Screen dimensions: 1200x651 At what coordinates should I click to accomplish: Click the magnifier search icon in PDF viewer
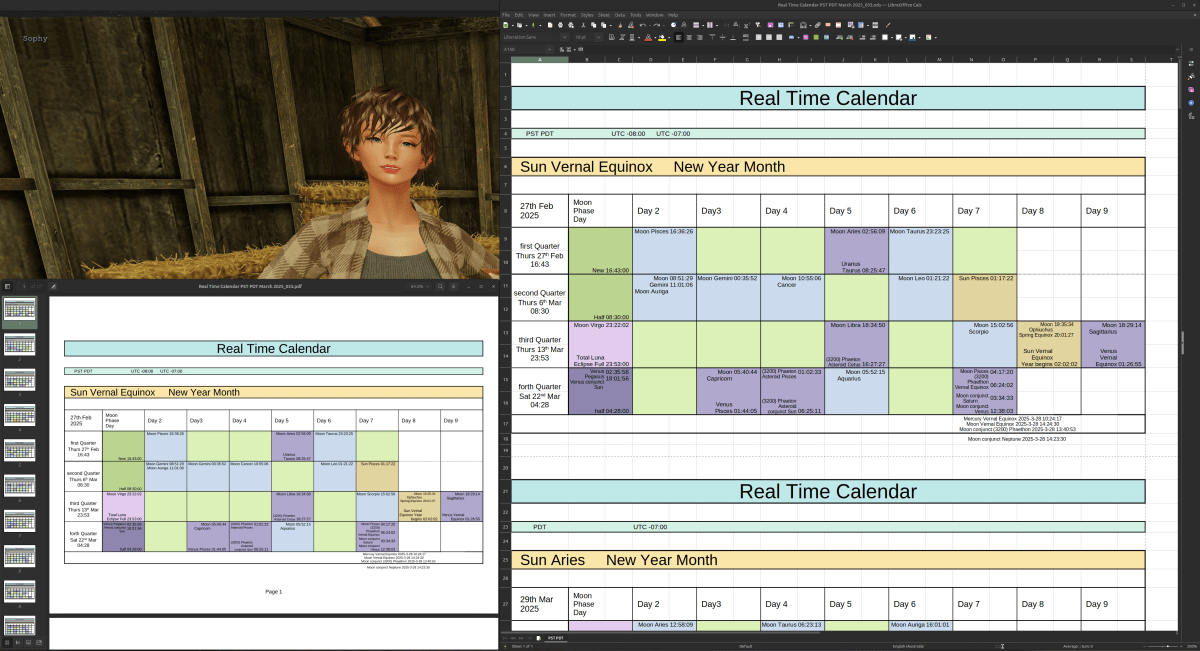click(x=441, y=286)
